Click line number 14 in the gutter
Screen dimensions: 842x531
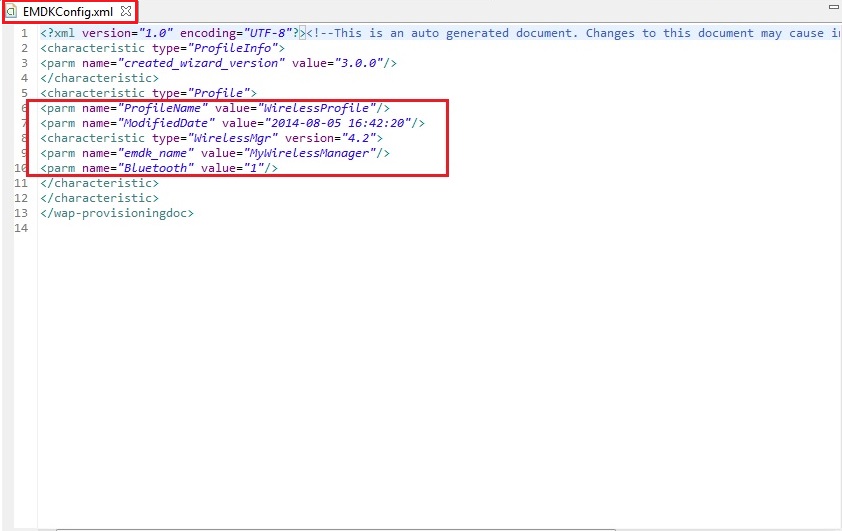pyautogui.click(x=23, y=228)
